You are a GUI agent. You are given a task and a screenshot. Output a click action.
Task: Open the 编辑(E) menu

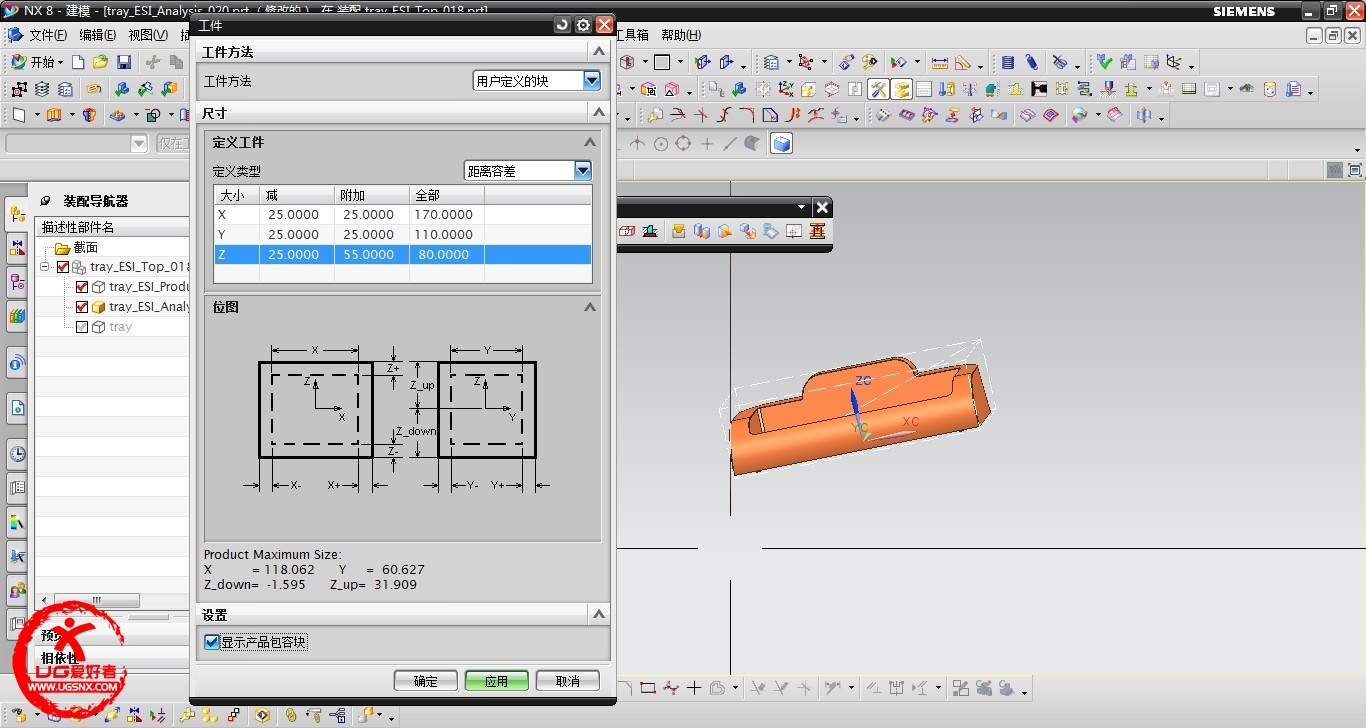tap(97, 35)
